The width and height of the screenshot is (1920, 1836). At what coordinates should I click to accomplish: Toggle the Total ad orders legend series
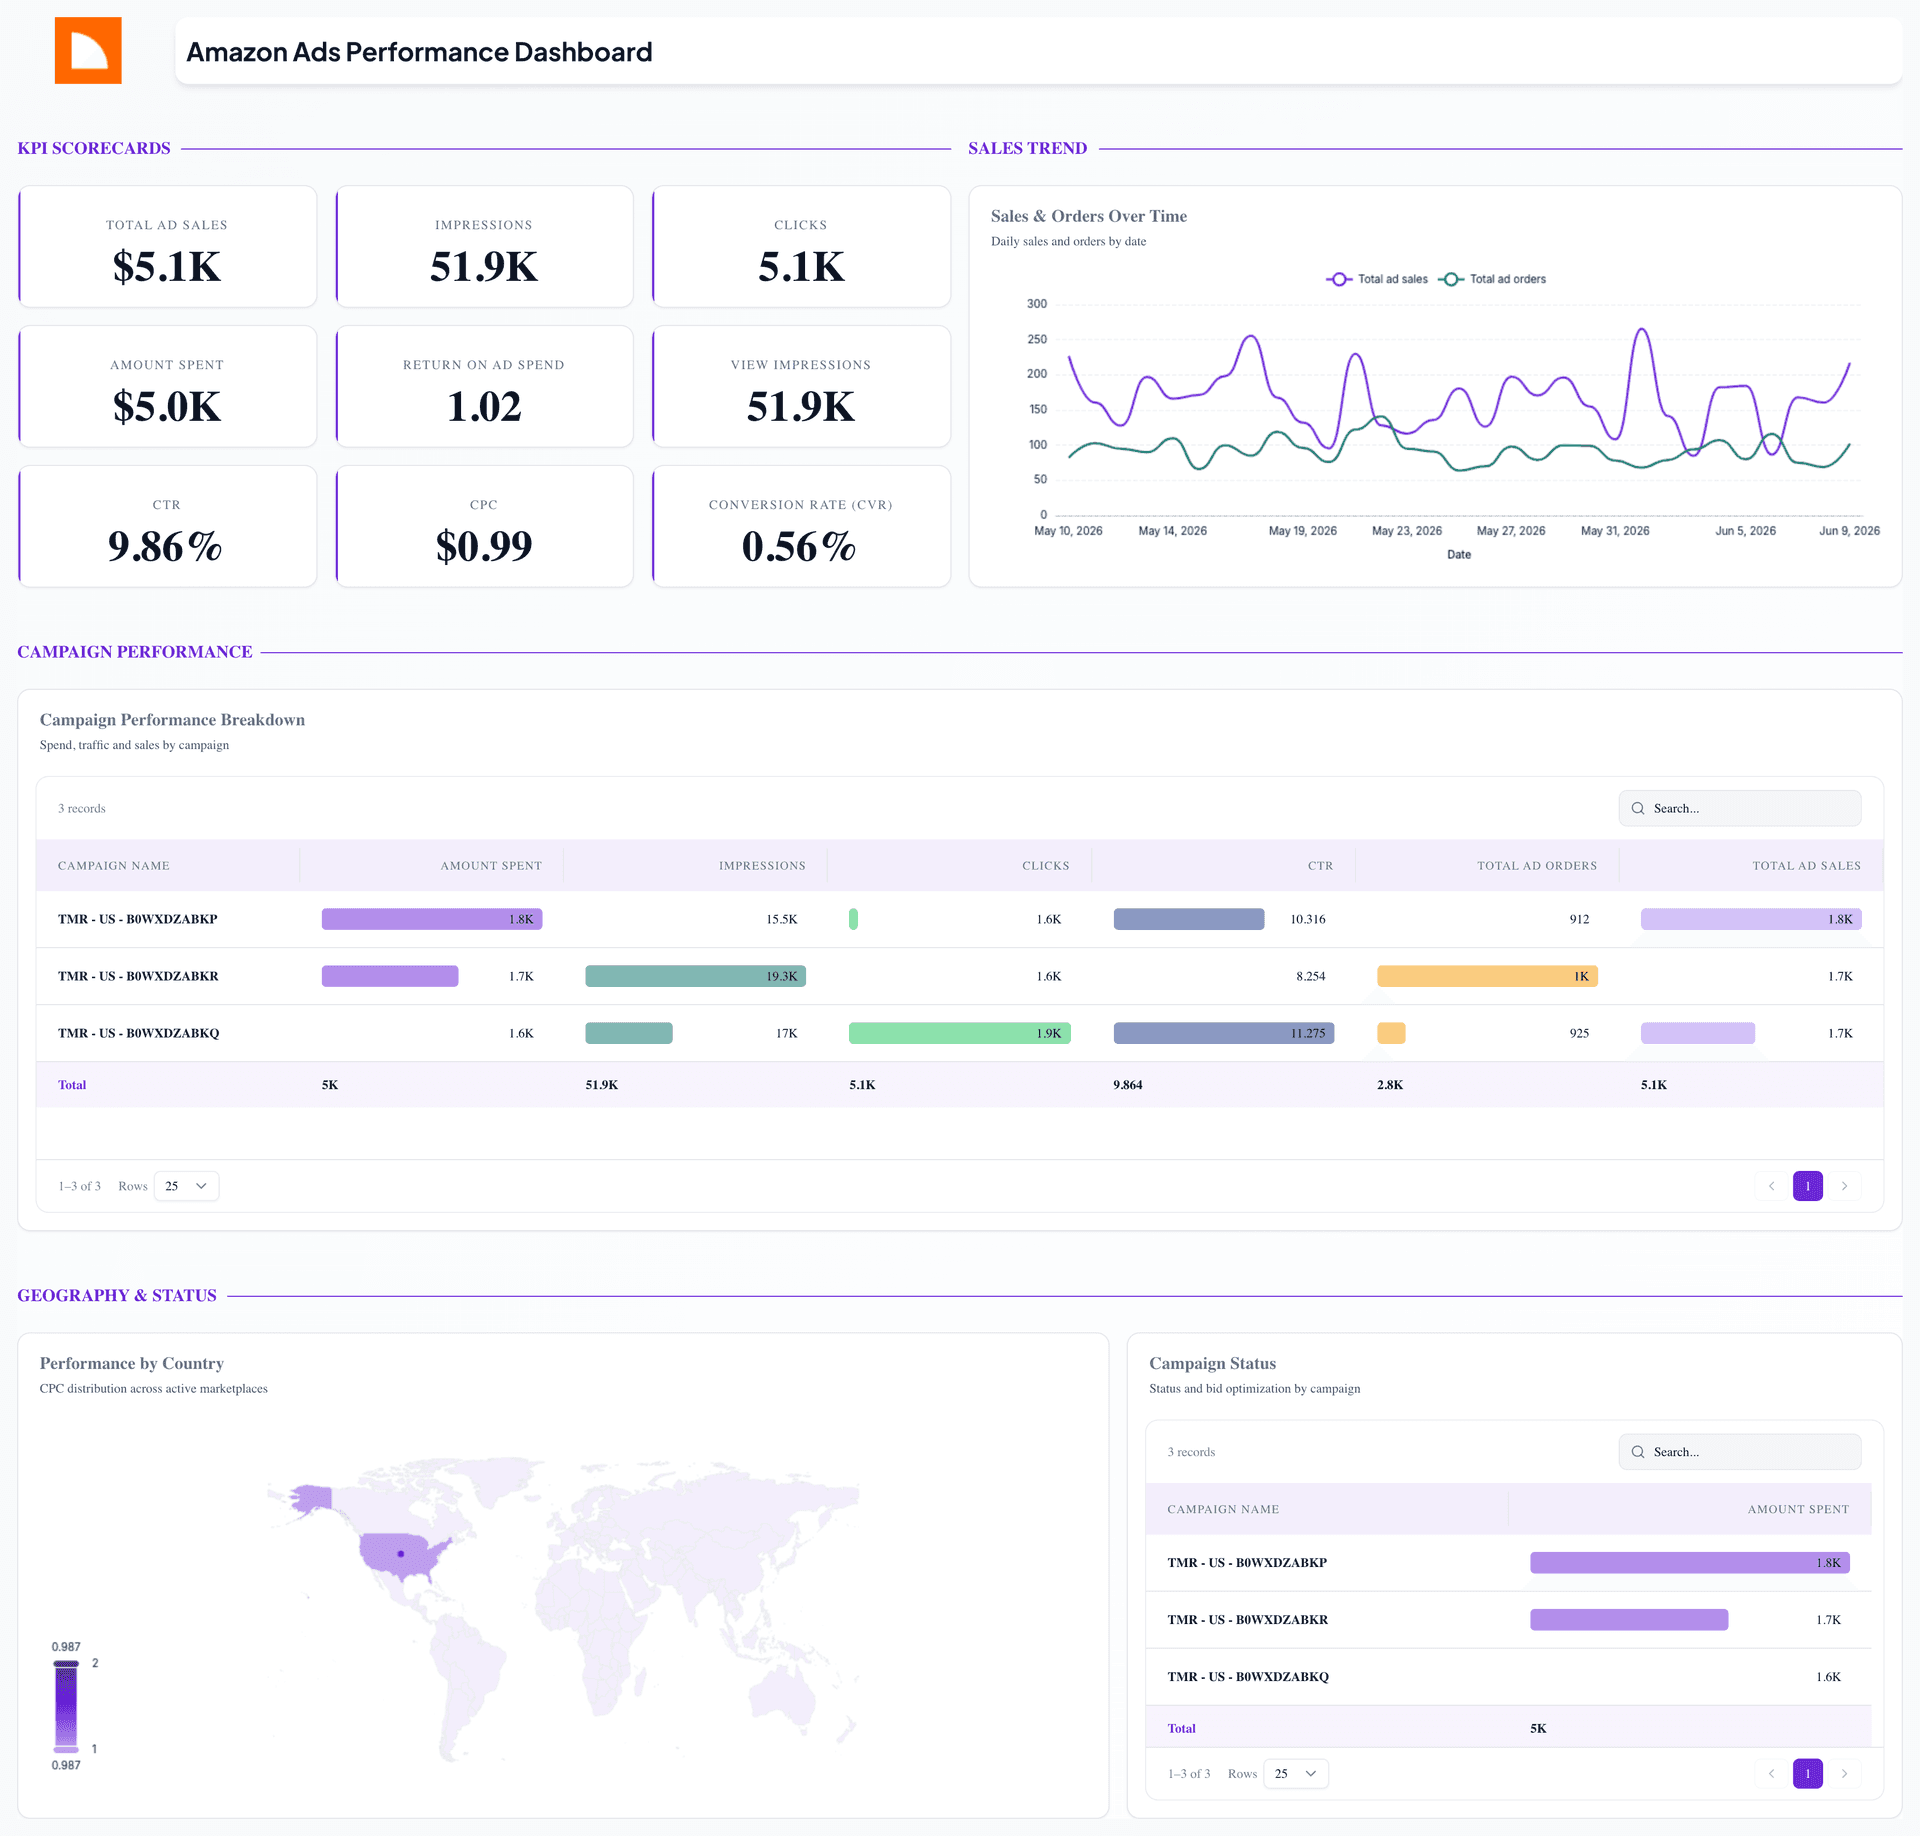[x=1492, y=279]
